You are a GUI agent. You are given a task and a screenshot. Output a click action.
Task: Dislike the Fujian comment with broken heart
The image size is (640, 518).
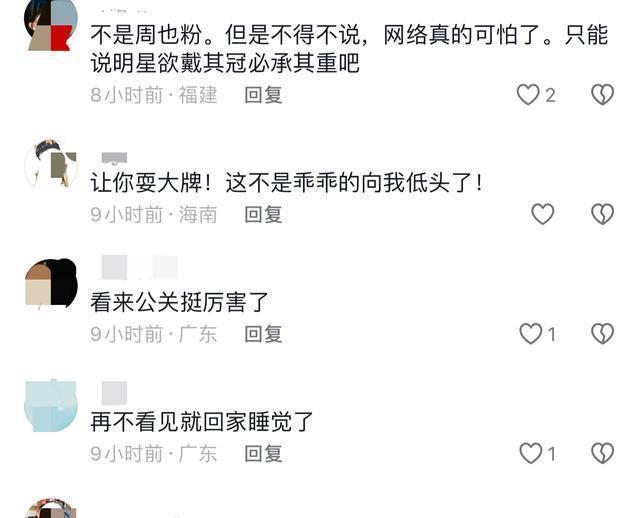[602, 95]
